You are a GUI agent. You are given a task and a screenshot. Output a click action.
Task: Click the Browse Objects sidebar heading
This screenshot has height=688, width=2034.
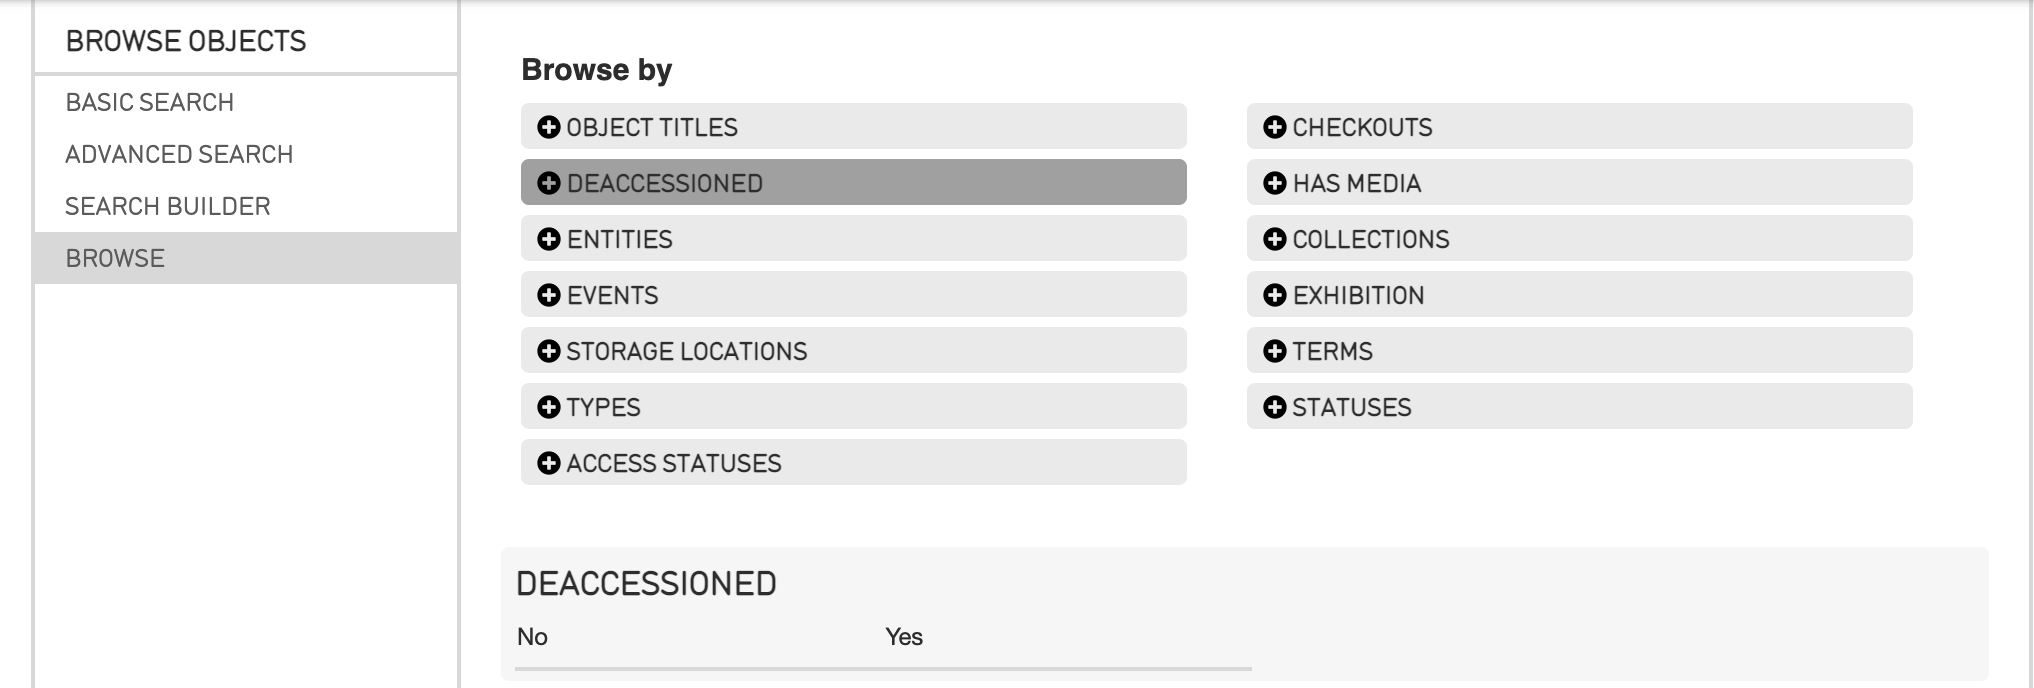coord(186,41)
